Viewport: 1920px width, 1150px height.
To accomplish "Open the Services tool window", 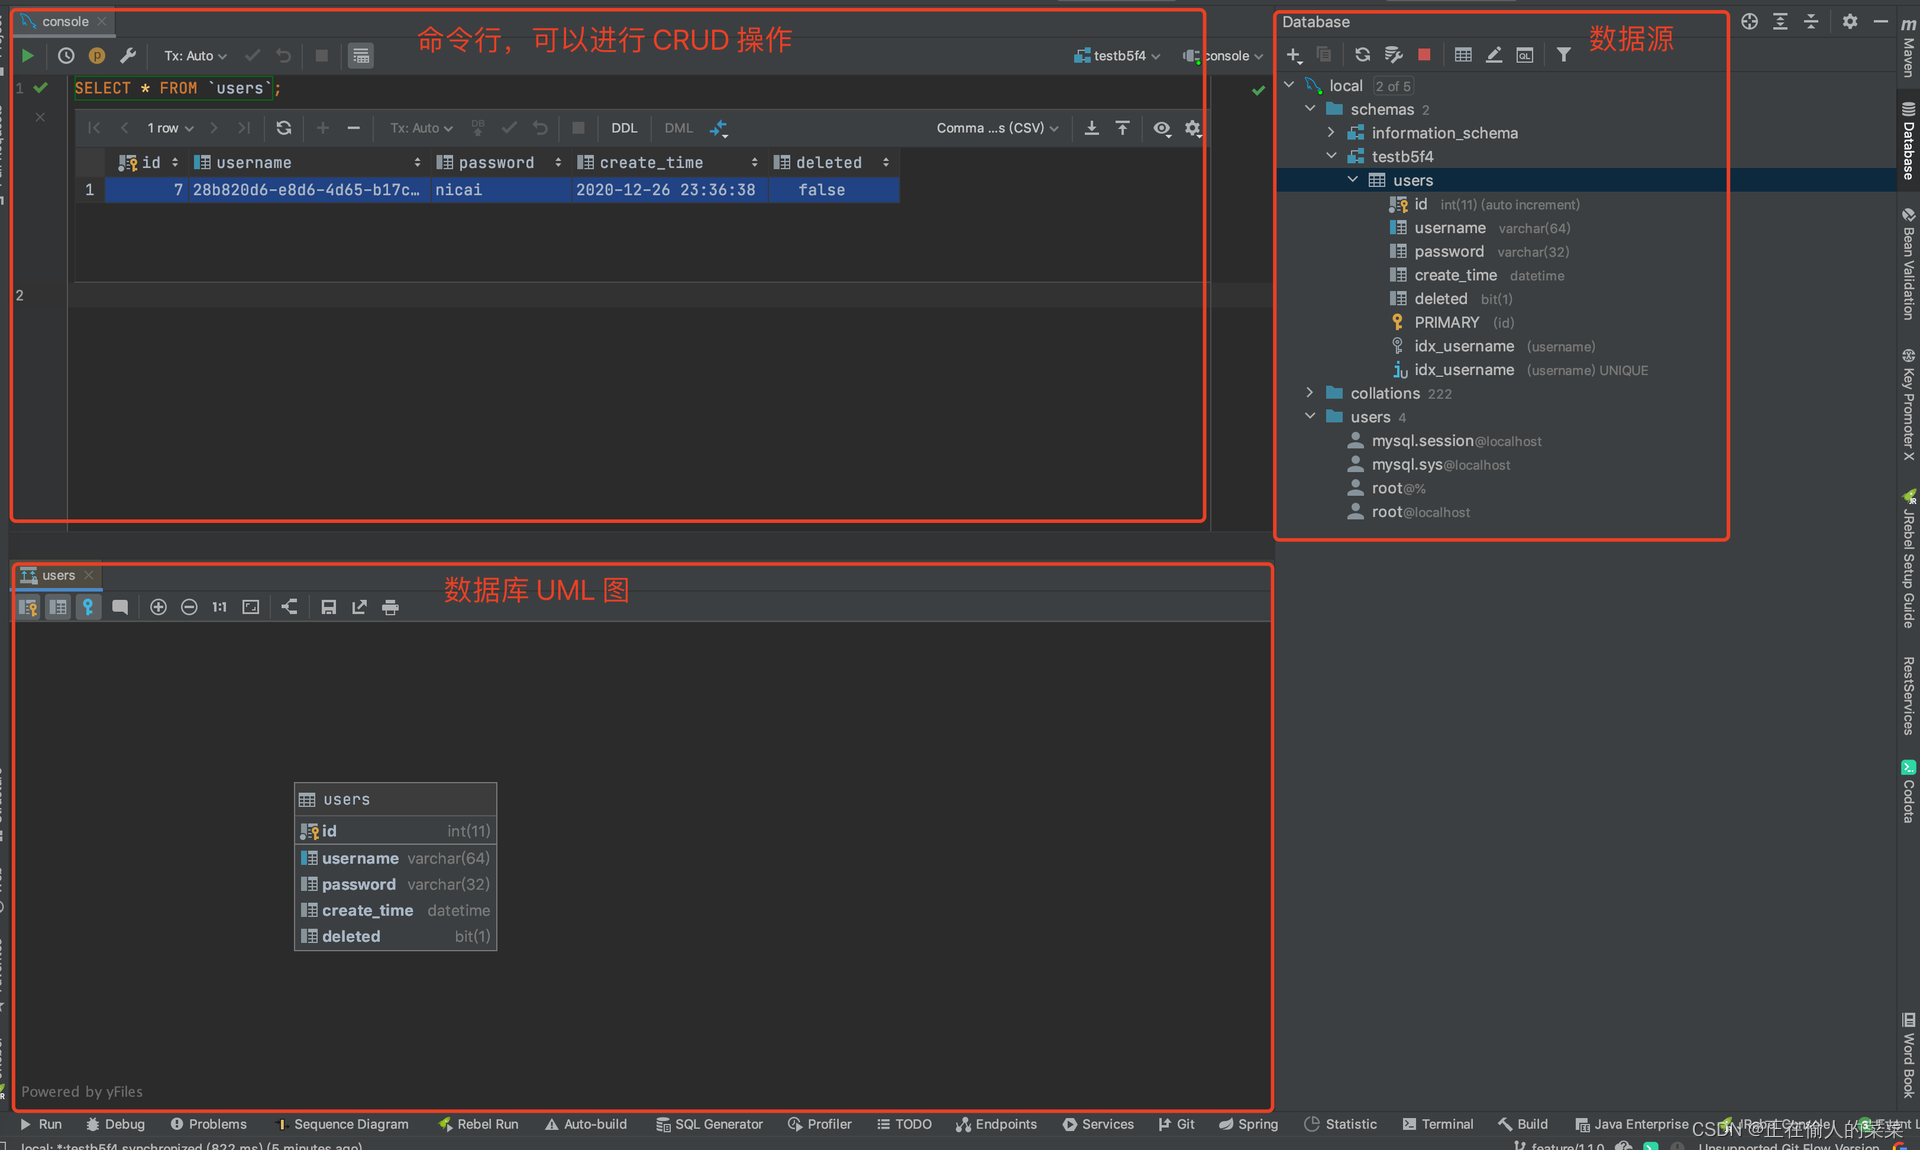I will point(1098,1124).
